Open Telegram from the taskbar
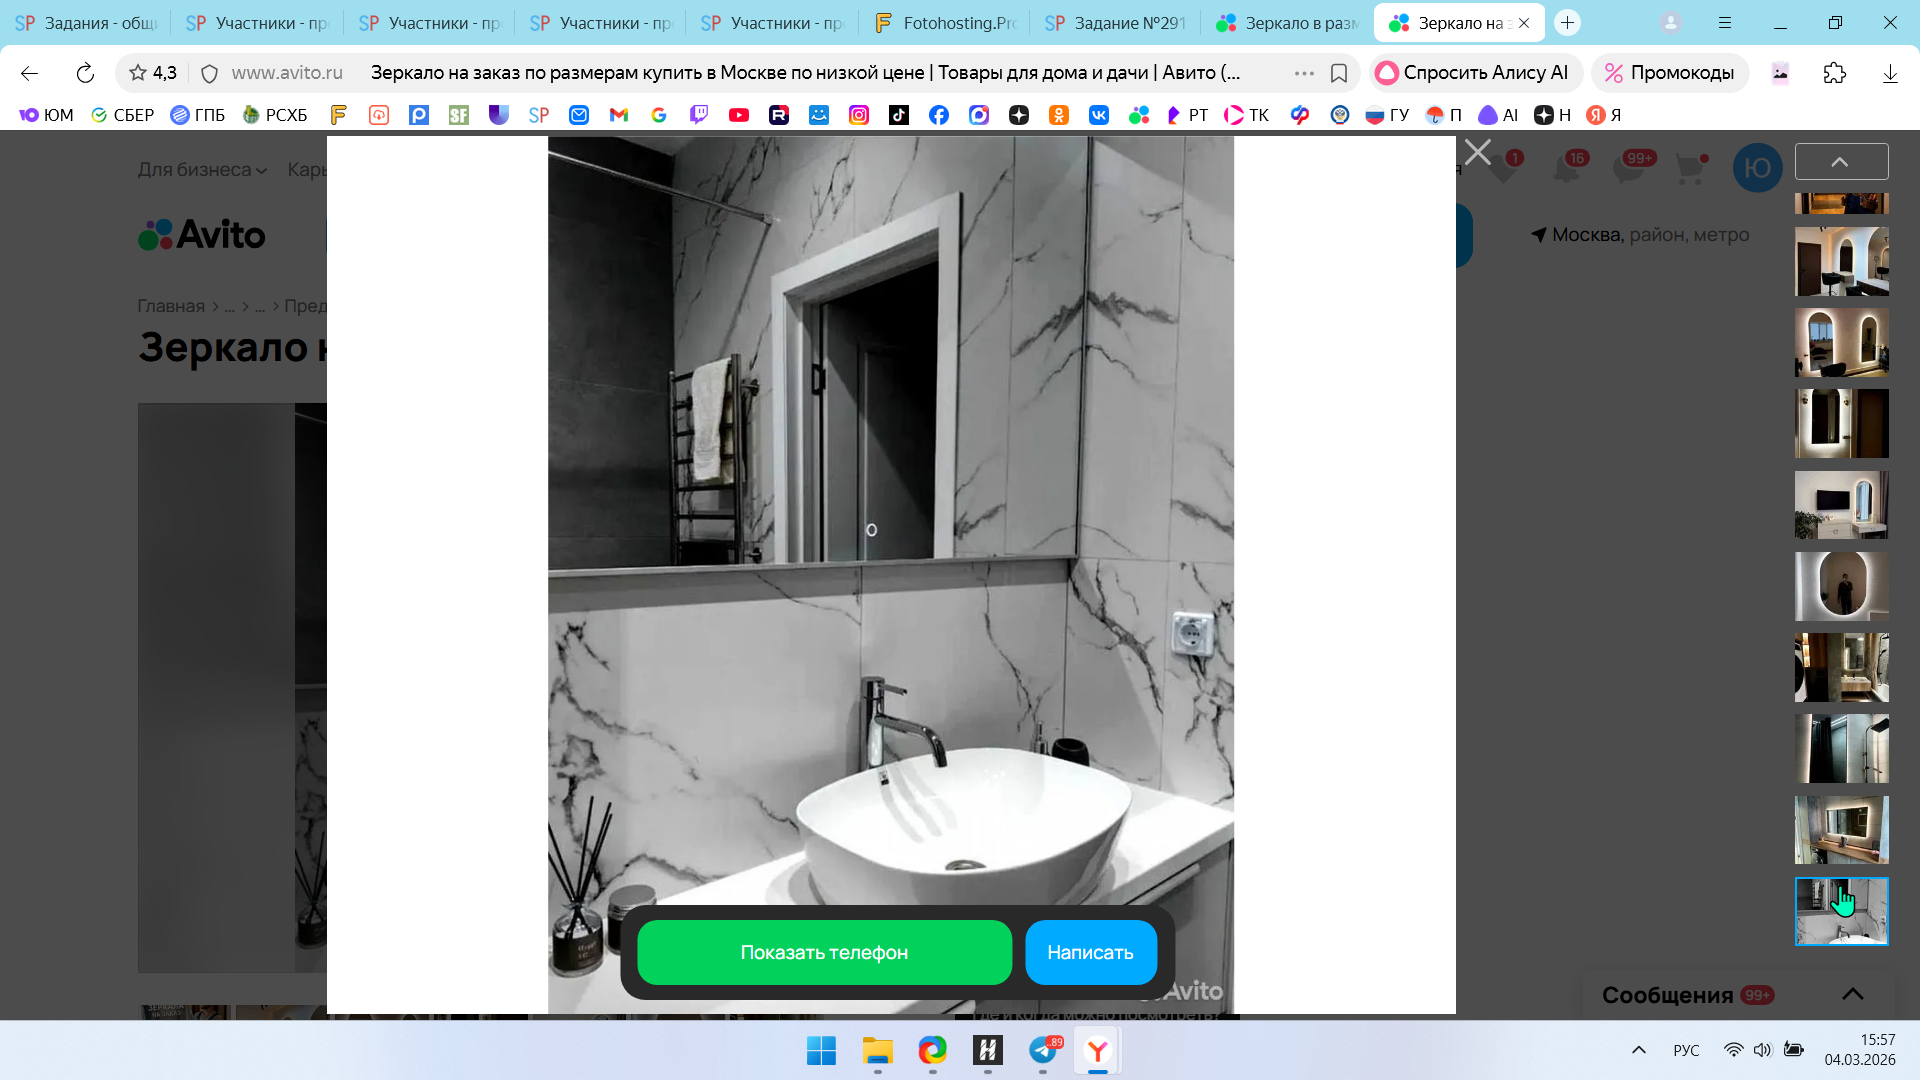 (1043, 1051)
